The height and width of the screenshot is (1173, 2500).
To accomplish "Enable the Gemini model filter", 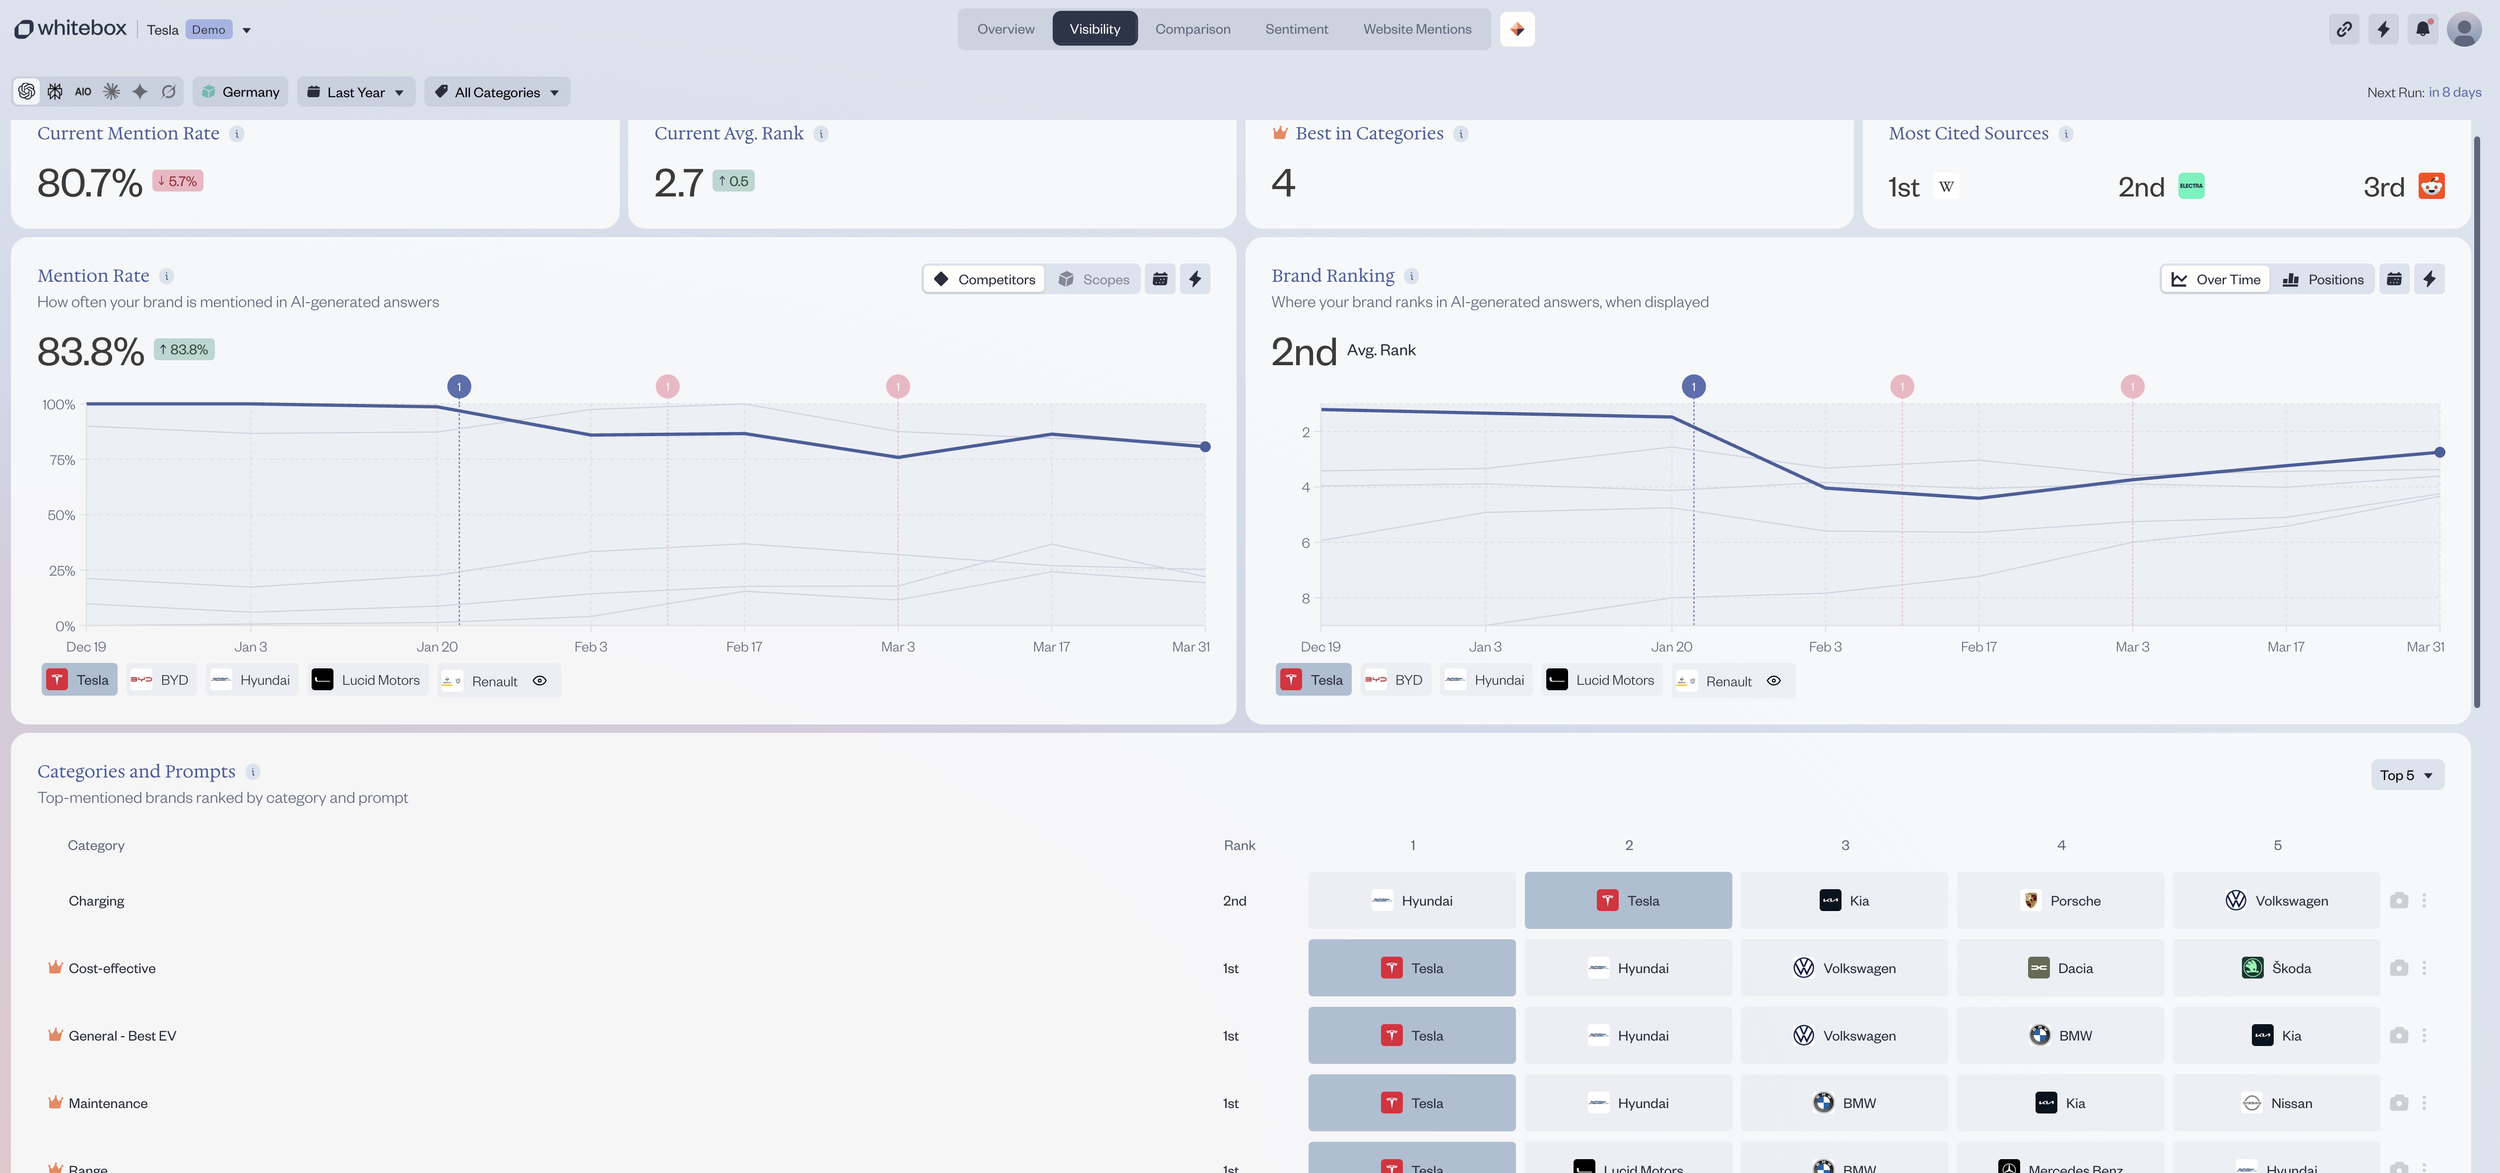I will click(x=139, y=91).
